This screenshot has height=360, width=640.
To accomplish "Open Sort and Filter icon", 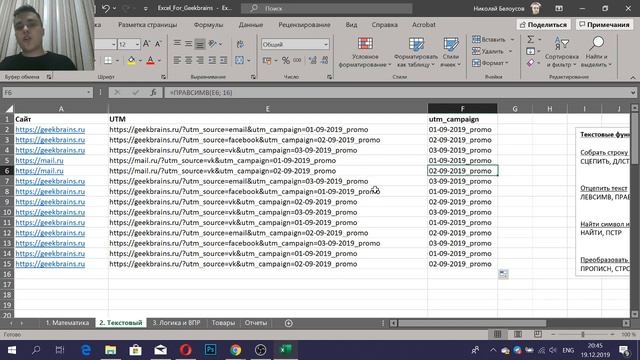I will (x=561, y=43).
